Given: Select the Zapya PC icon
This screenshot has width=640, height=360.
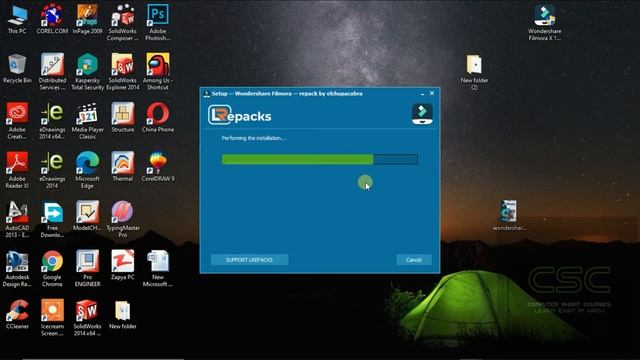Looking at the screenshot, I should coord(122,264).
